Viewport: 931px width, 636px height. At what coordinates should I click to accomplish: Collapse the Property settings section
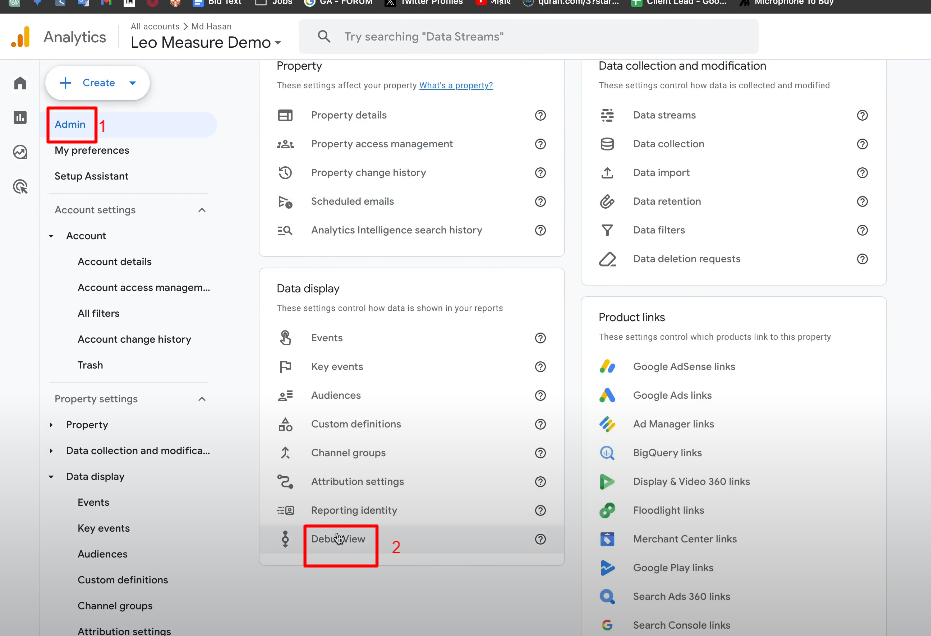pos(202,400)
